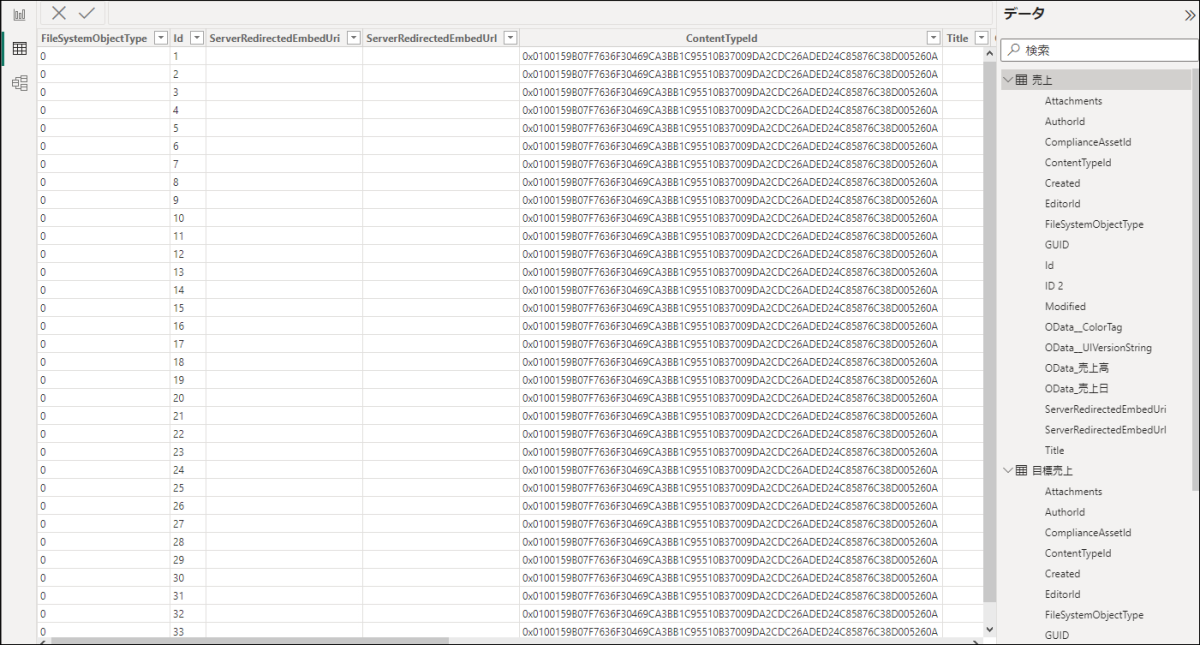Viewport: 1200px width, 645px height.
Task: Click the Title column header
Action: click(957, 38)
